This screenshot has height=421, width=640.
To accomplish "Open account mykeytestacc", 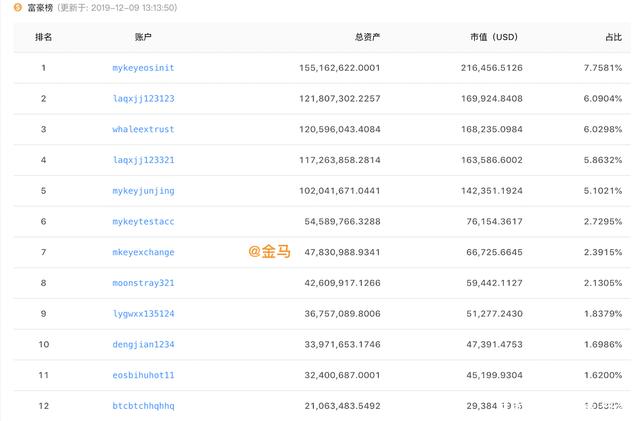I will point(143,221).
